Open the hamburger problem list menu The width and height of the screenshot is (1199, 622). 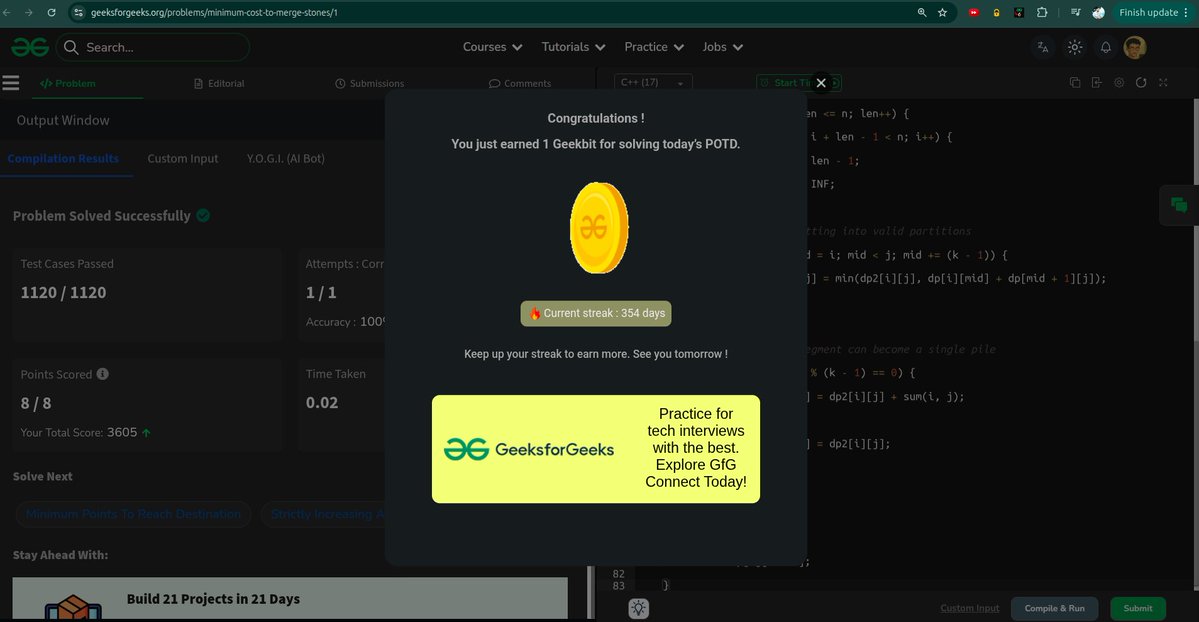point(11,83)
